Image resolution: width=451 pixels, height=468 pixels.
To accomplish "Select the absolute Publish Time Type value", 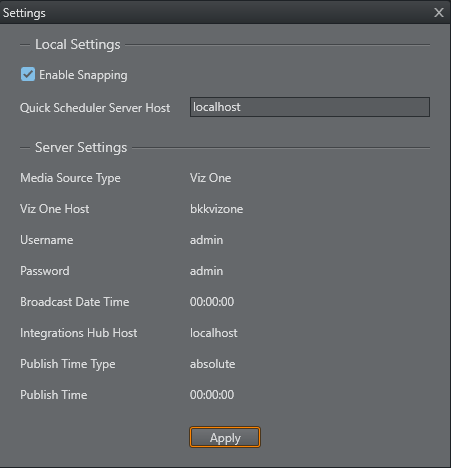I will 212,364.
